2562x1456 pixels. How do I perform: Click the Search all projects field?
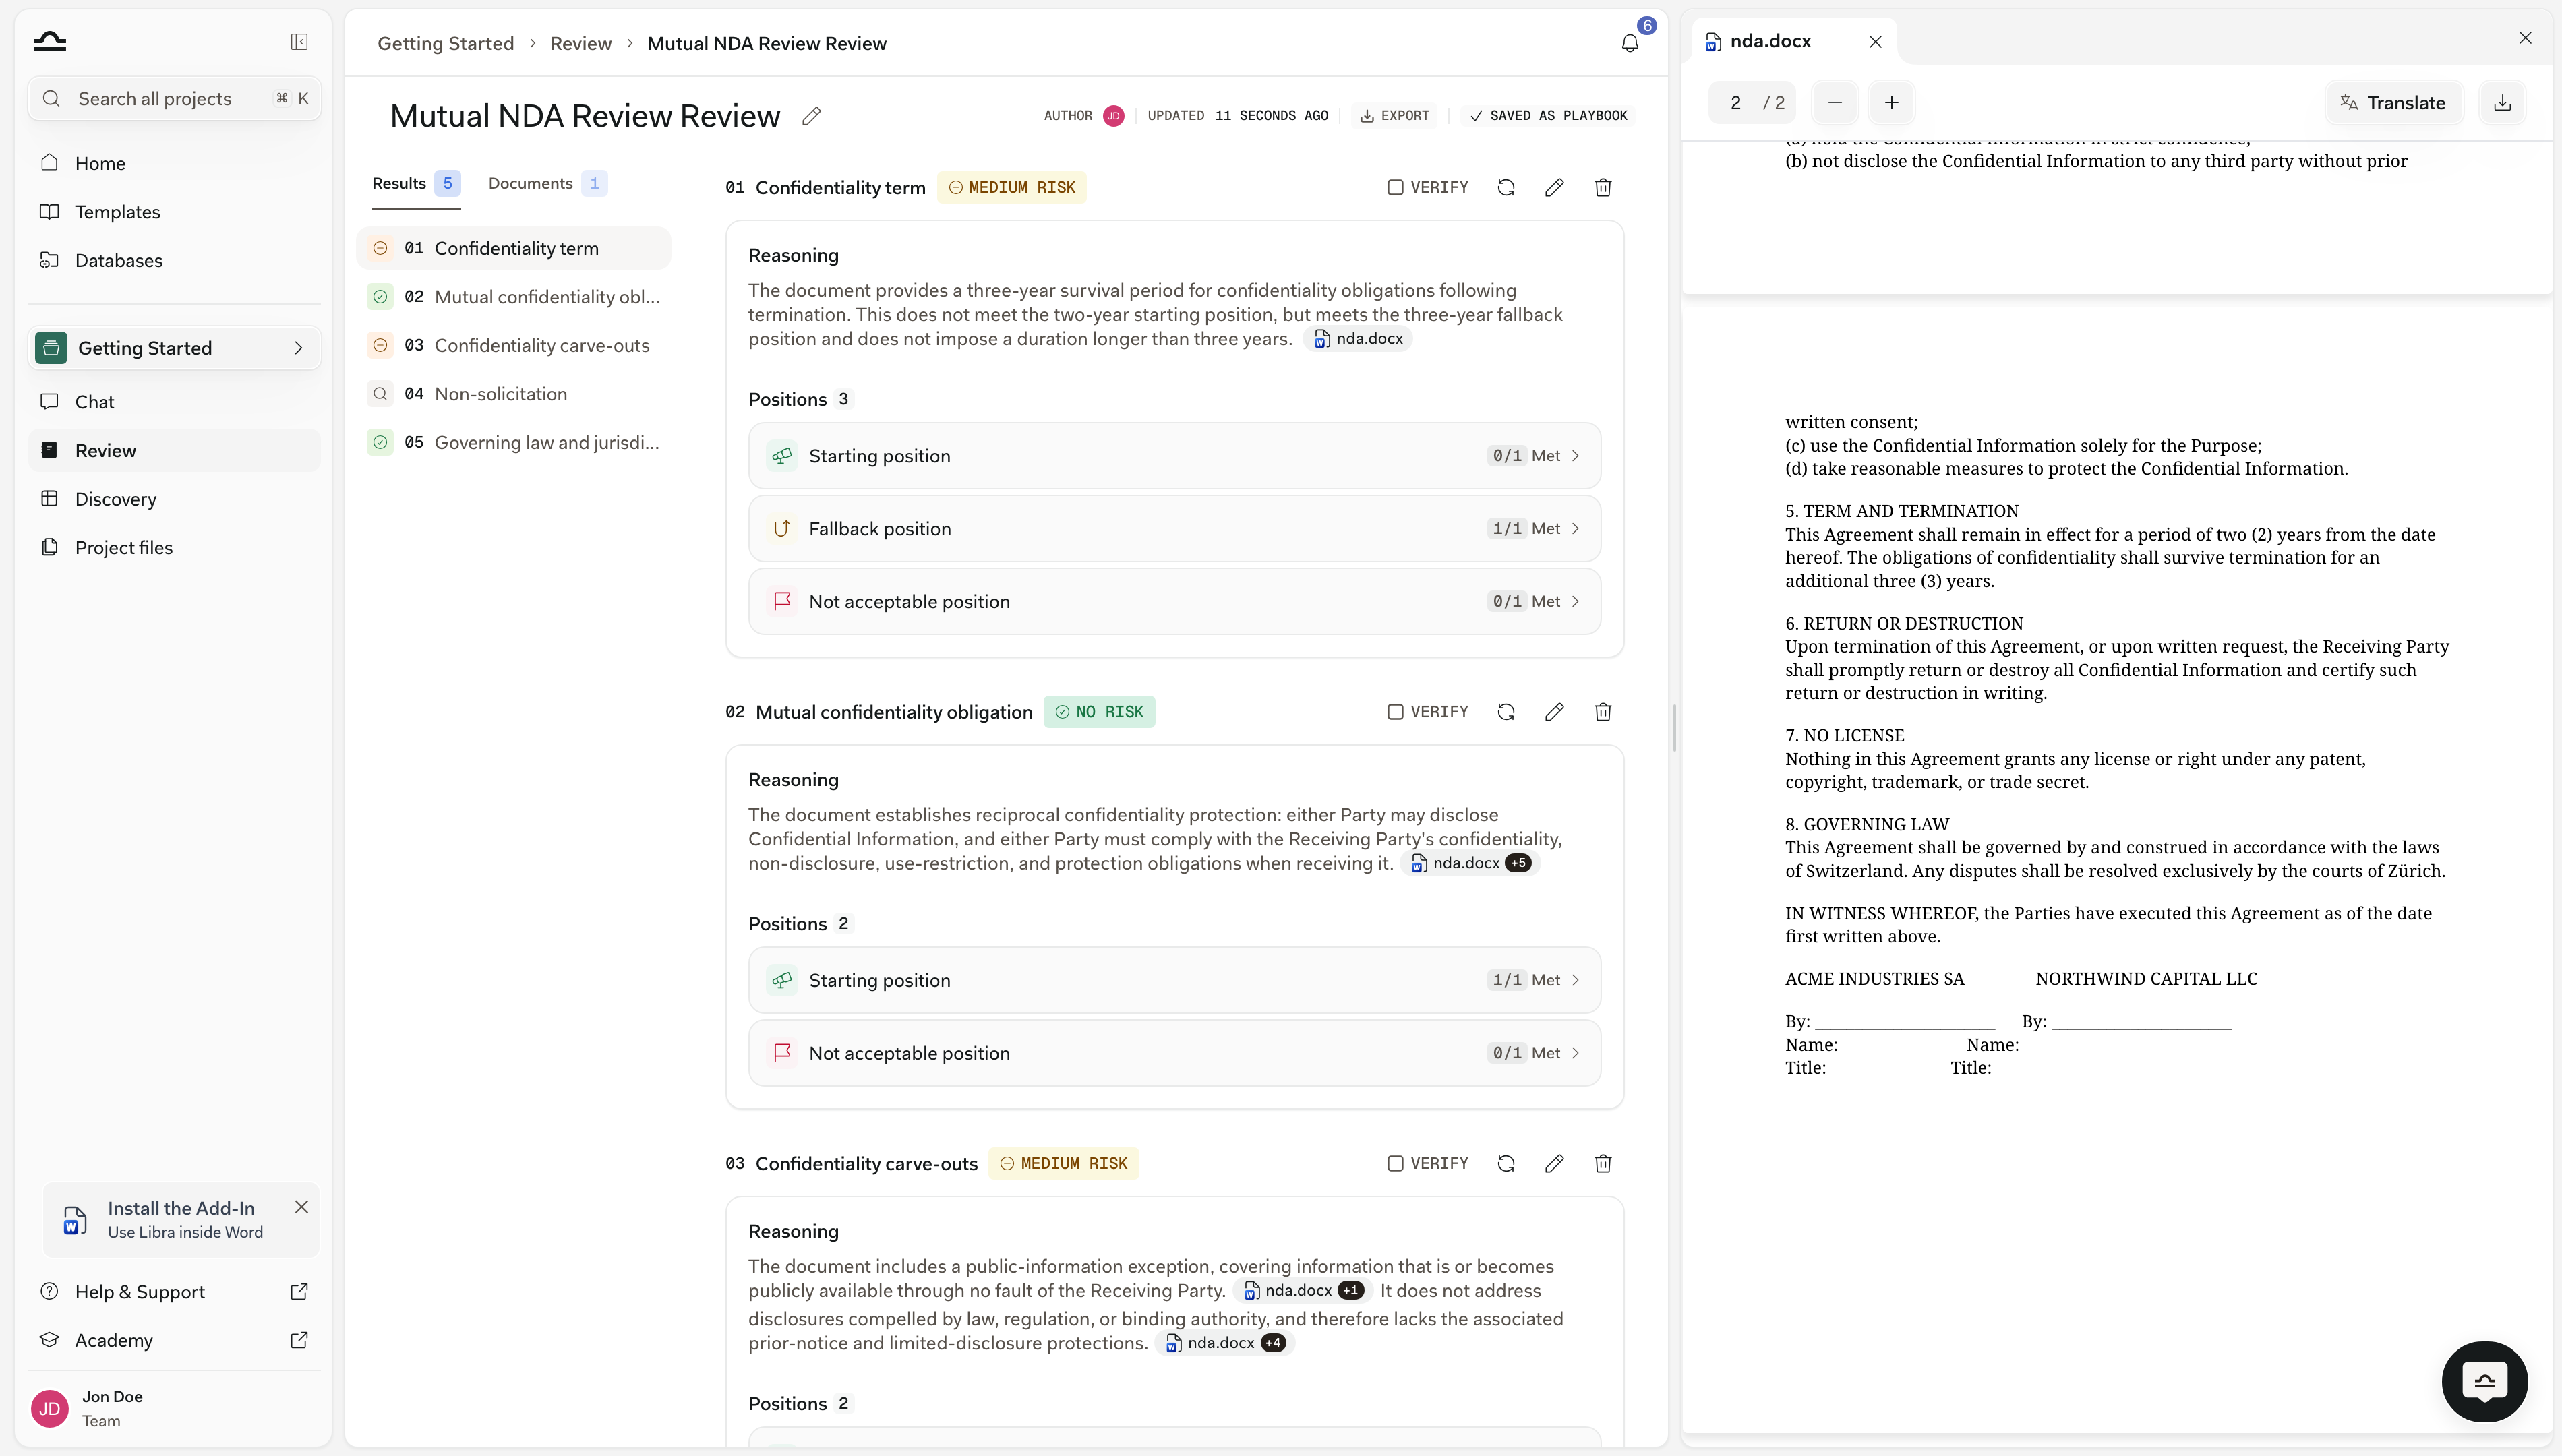coord(175,99)
